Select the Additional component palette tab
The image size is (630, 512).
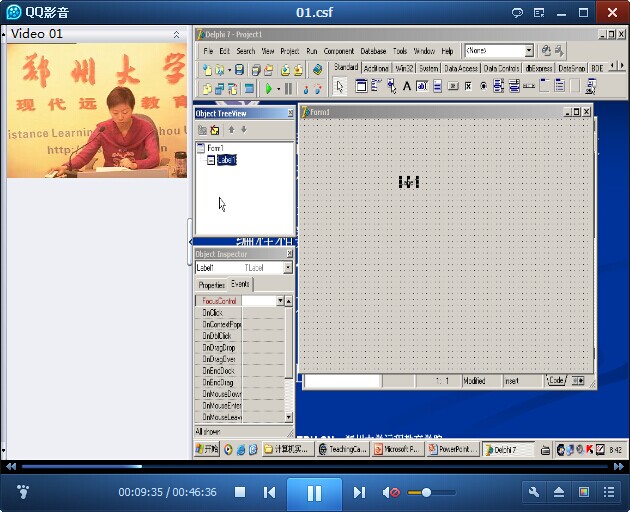click(376, 68)
